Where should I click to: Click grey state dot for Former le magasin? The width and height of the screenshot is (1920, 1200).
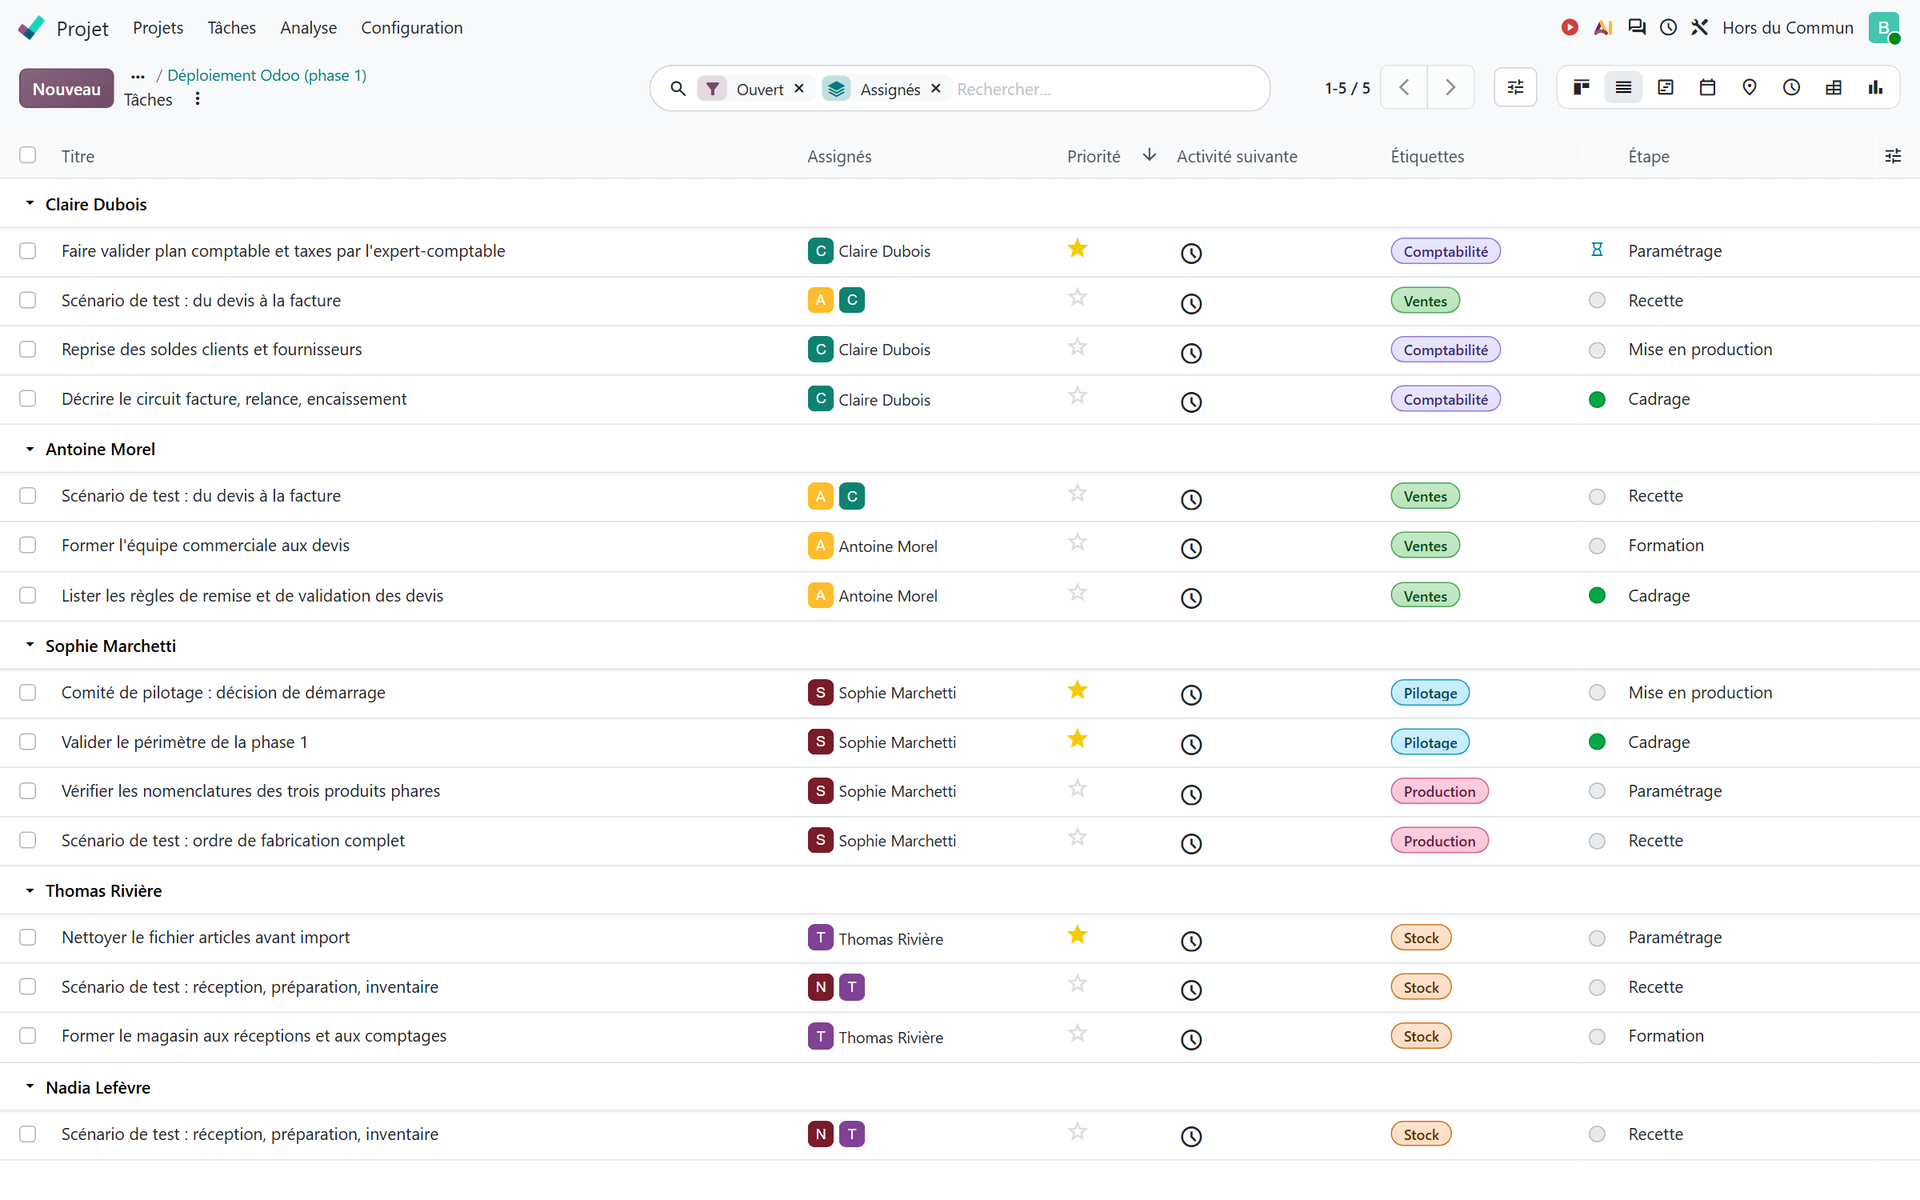pyautogui.click(x=1597, y=1037)
